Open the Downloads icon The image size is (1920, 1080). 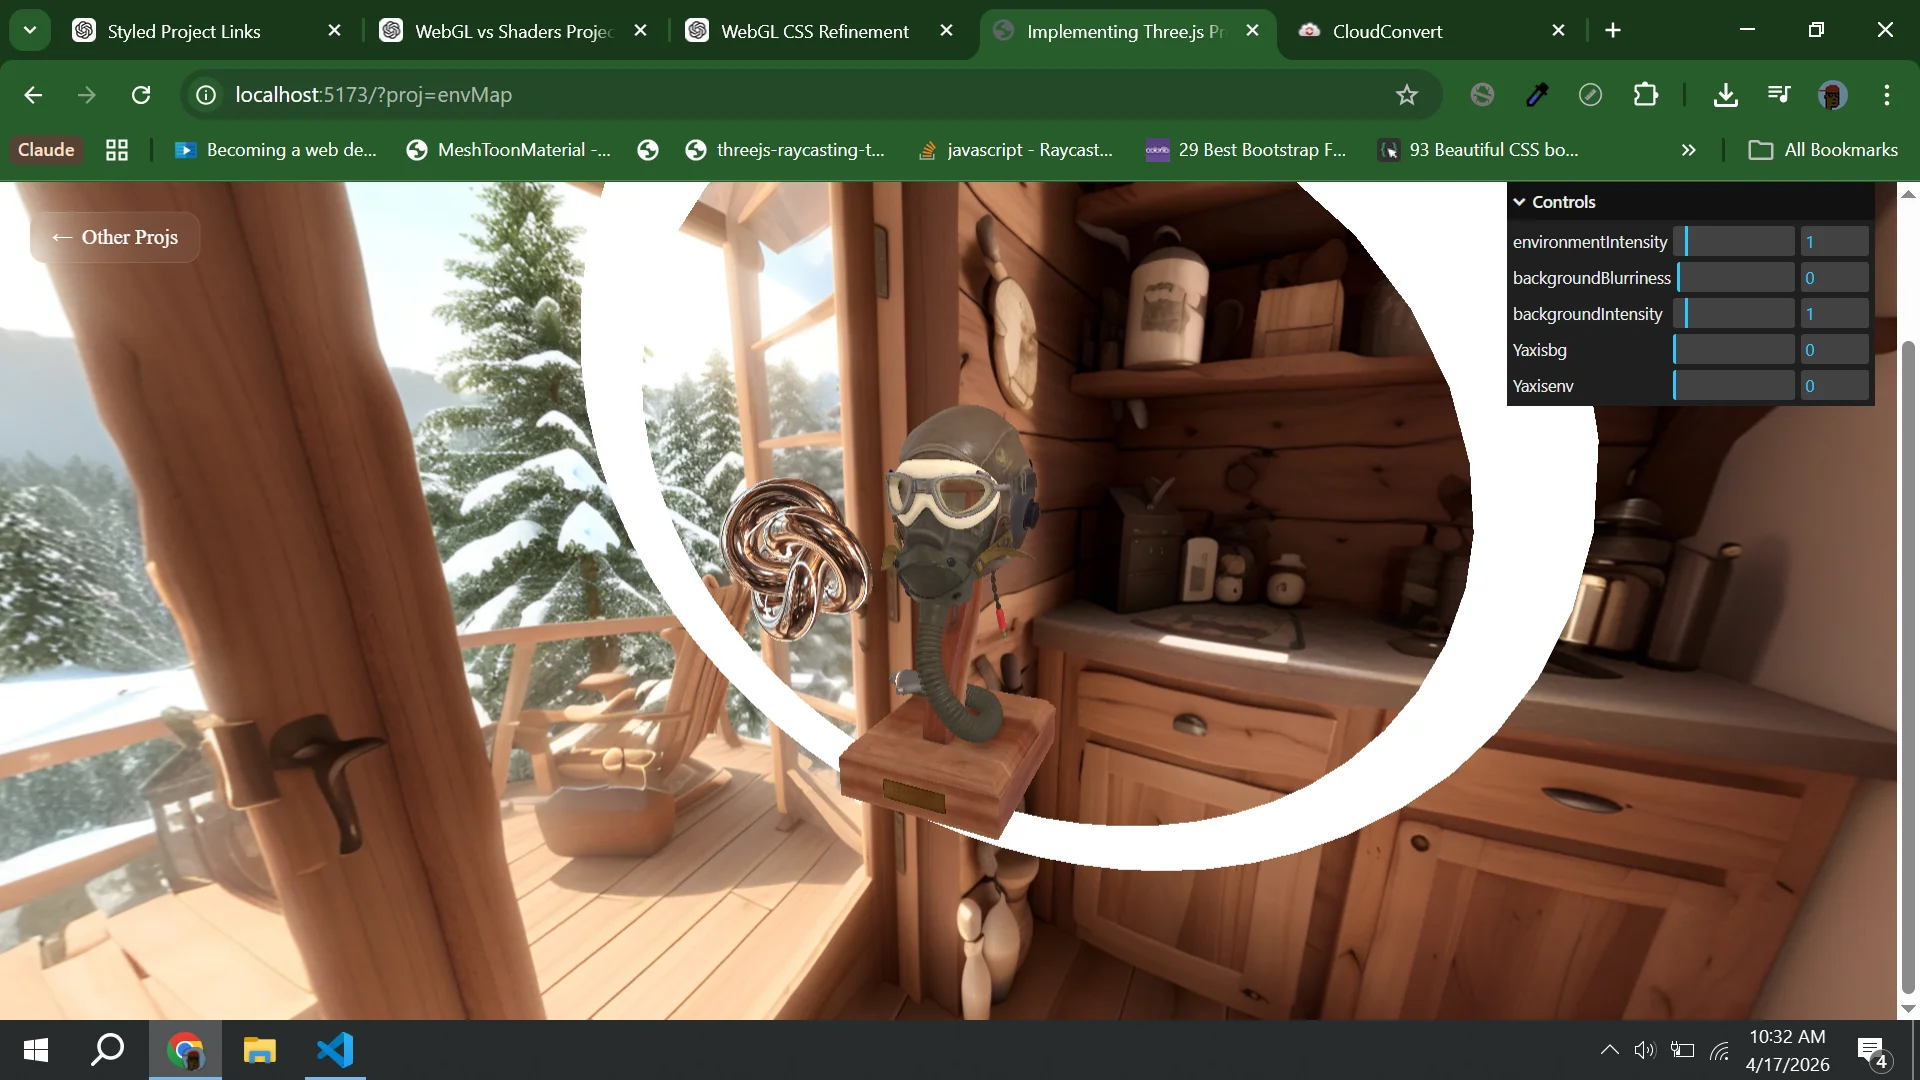coord(1725,95)
